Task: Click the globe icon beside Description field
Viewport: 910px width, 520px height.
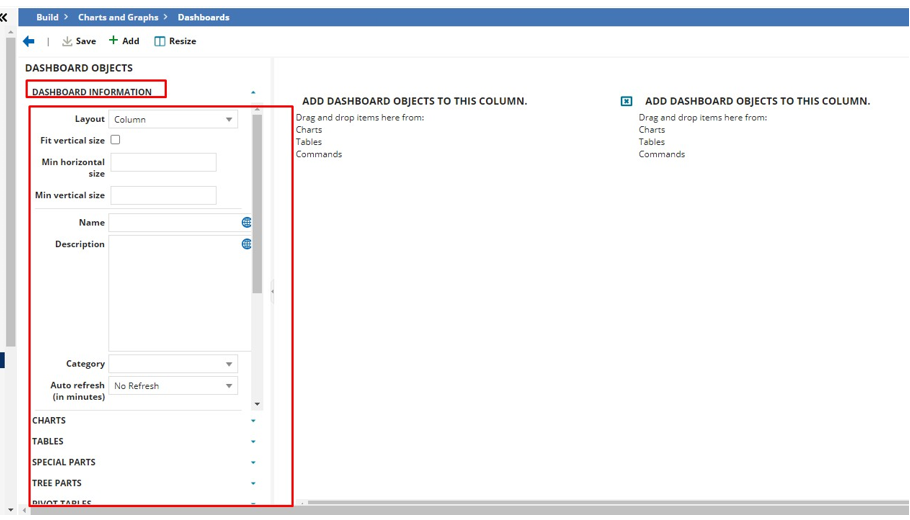Action: 247,244
